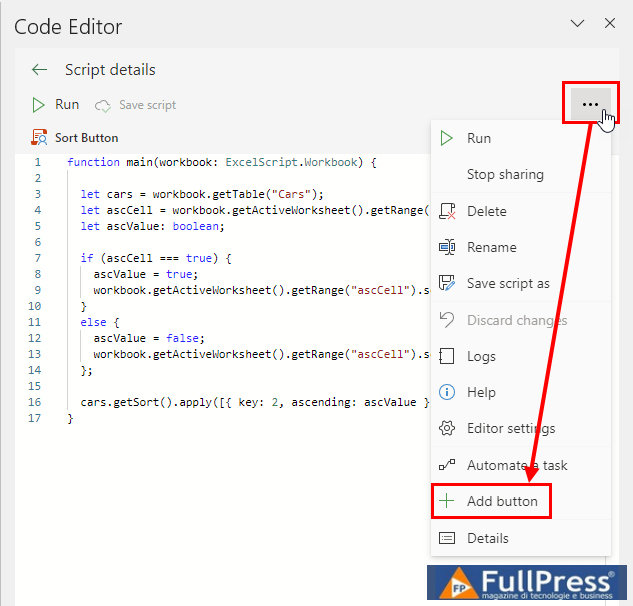Click the Rename icon in menu
The width and height of the screenshot is (633, 606).
point(447,247)
